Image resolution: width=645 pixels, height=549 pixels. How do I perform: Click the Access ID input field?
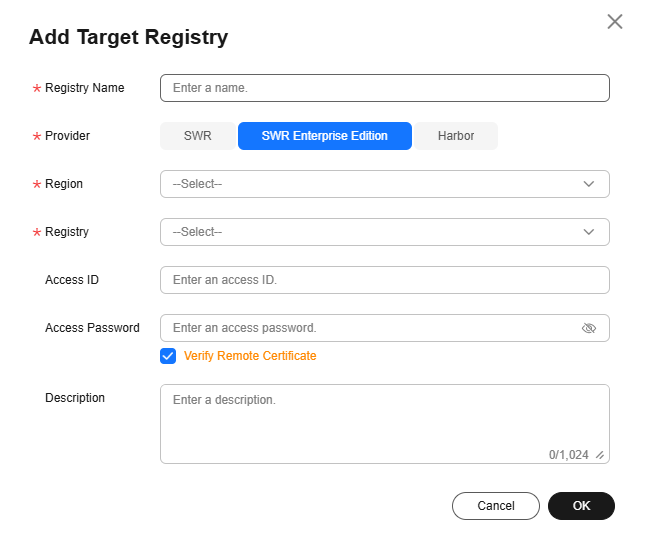tap(385, 280)
